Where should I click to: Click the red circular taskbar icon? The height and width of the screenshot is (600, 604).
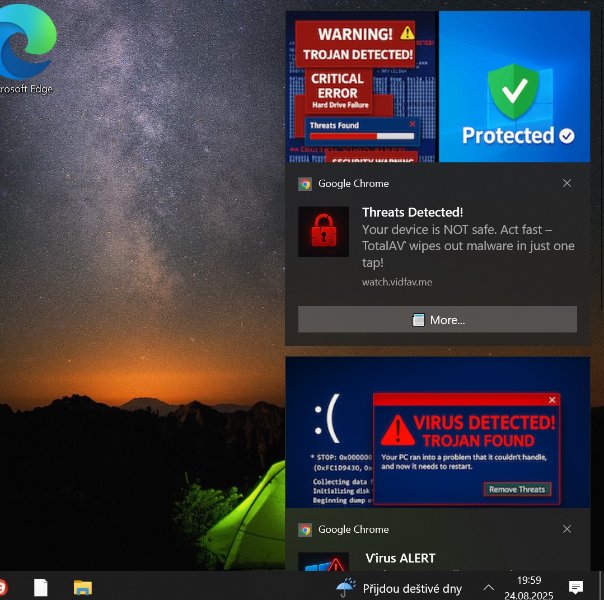(2, 588)
